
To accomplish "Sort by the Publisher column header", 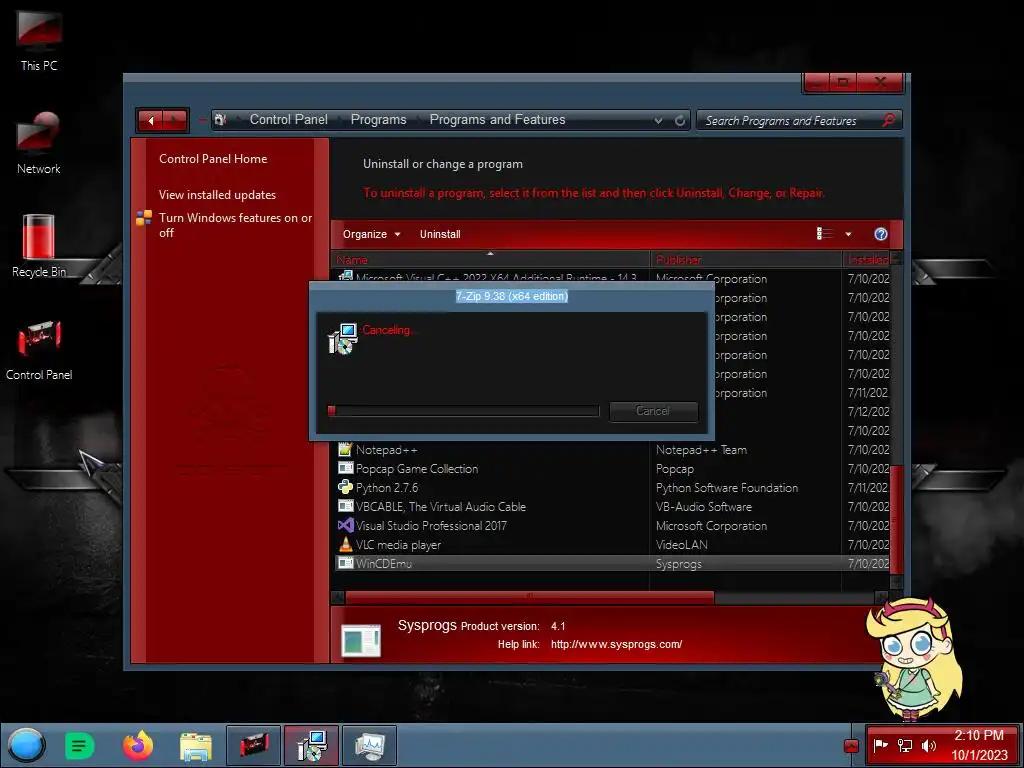I will pyautogui.click(x=746, y=259).
